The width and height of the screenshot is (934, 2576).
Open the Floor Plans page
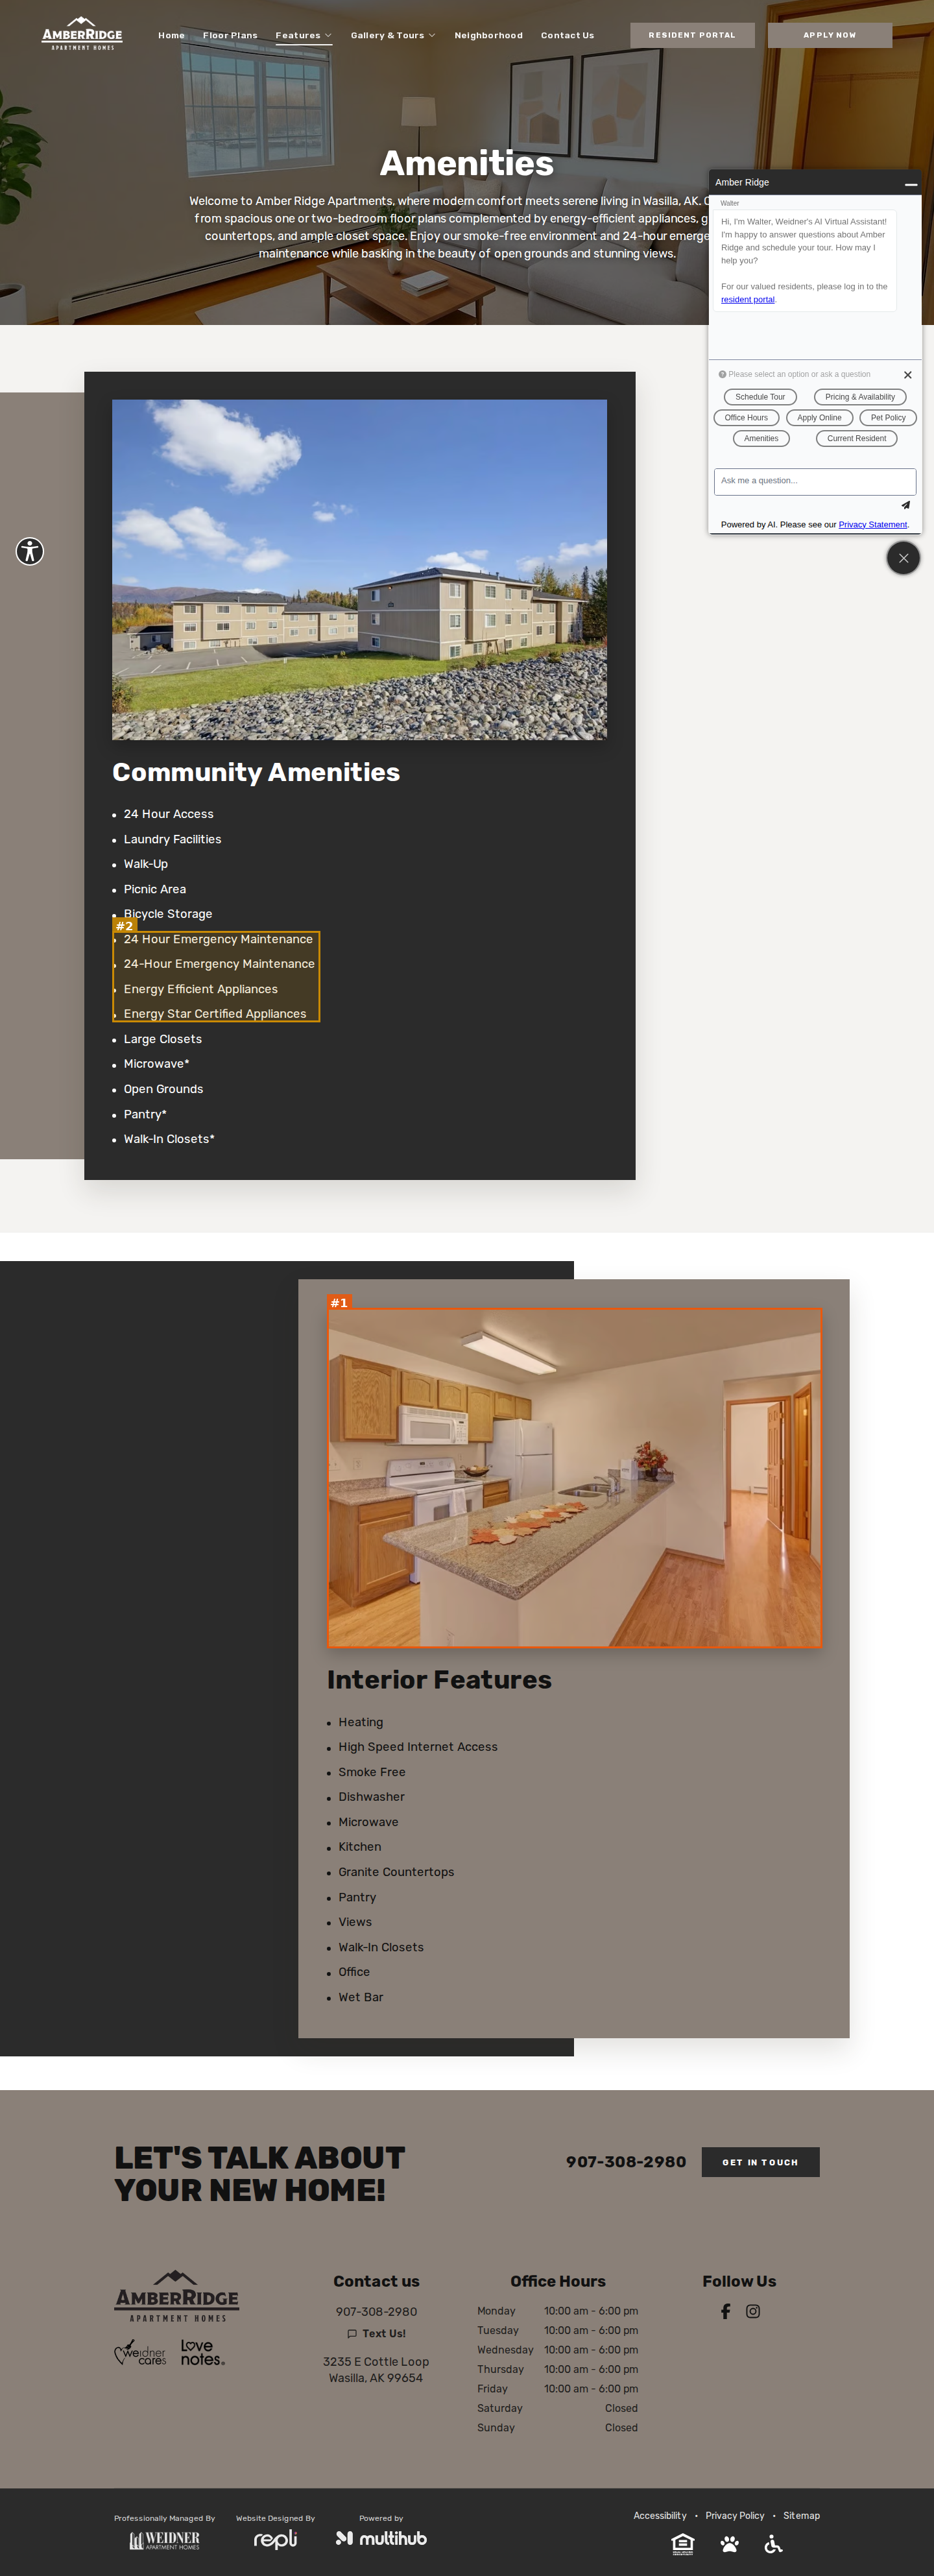click(x=230, y=36)
